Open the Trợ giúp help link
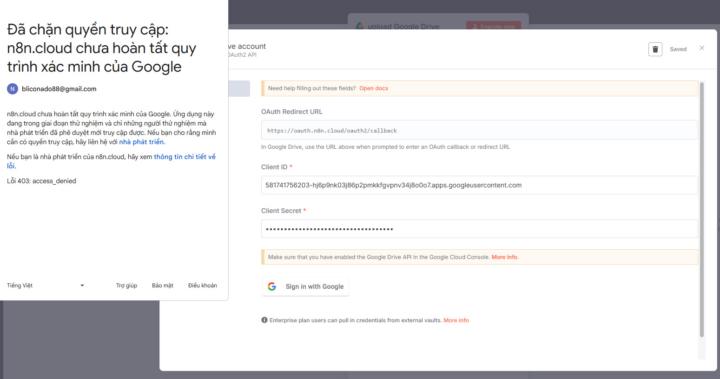This screenshot has width=720, height=379. point(126,285)
